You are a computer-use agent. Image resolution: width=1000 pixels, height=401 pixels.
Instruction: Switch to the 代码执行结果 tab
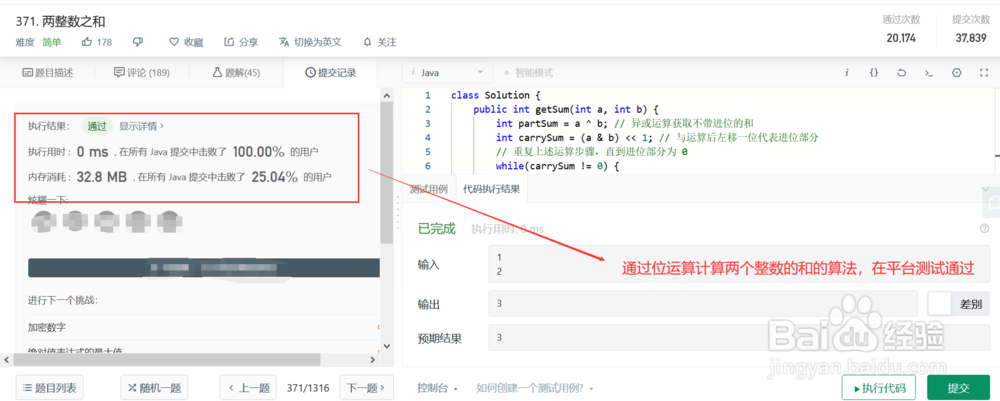click(x=490, y=189)
